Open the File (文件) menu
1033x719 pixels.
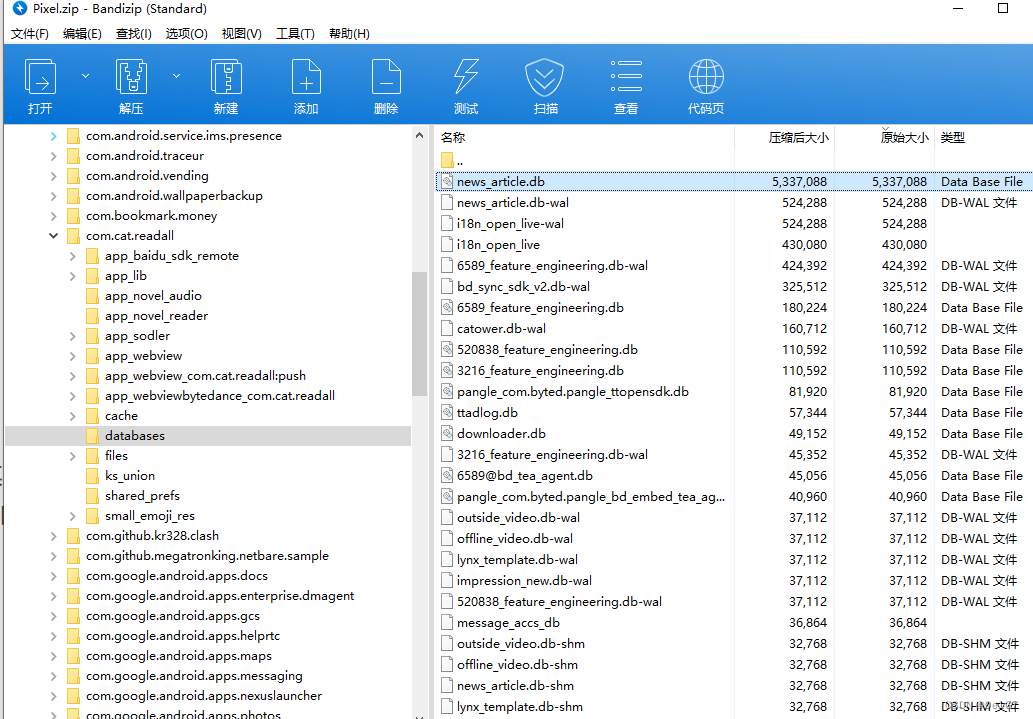pos(30,34)
